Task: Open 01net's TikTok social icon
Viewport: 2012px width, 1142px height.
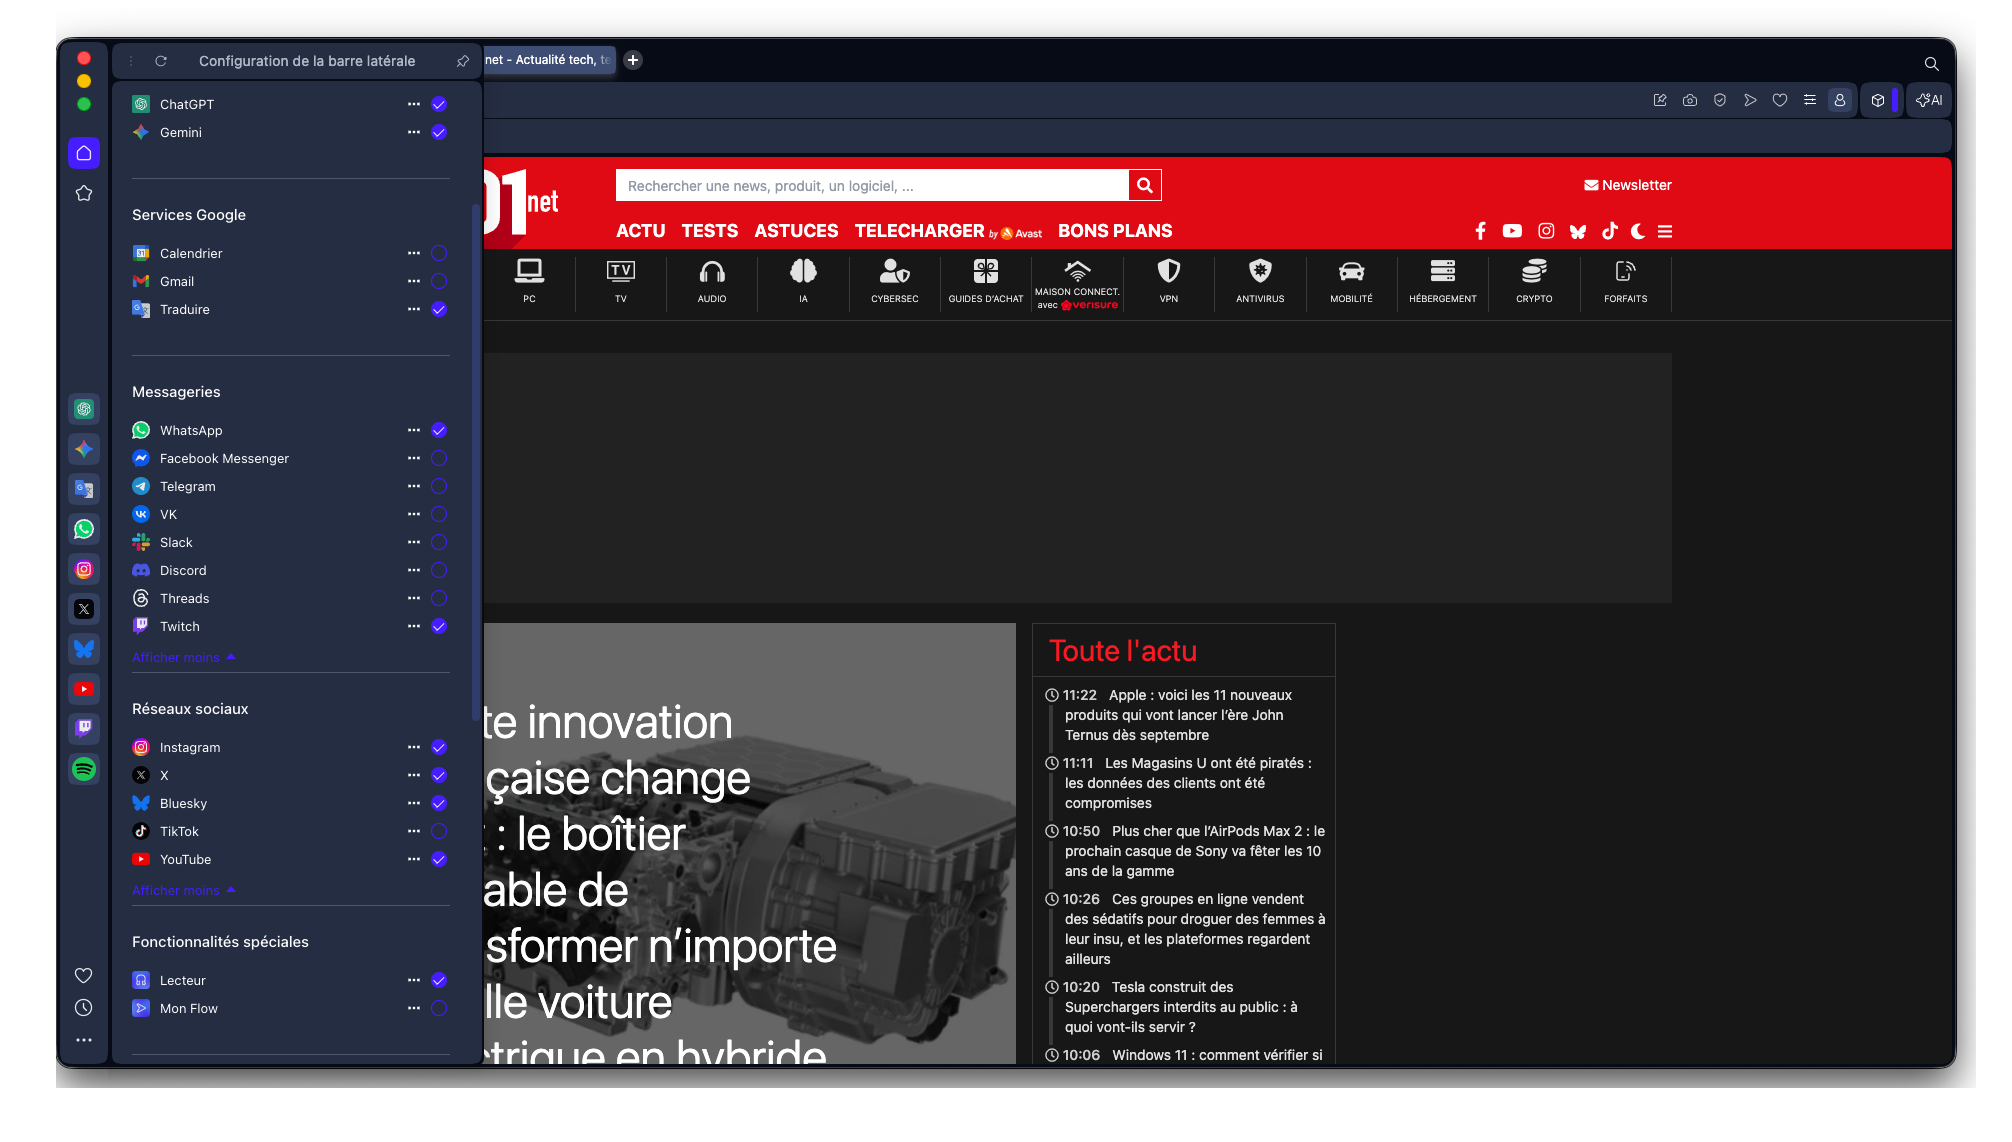Action: (x=1609, y=231)
